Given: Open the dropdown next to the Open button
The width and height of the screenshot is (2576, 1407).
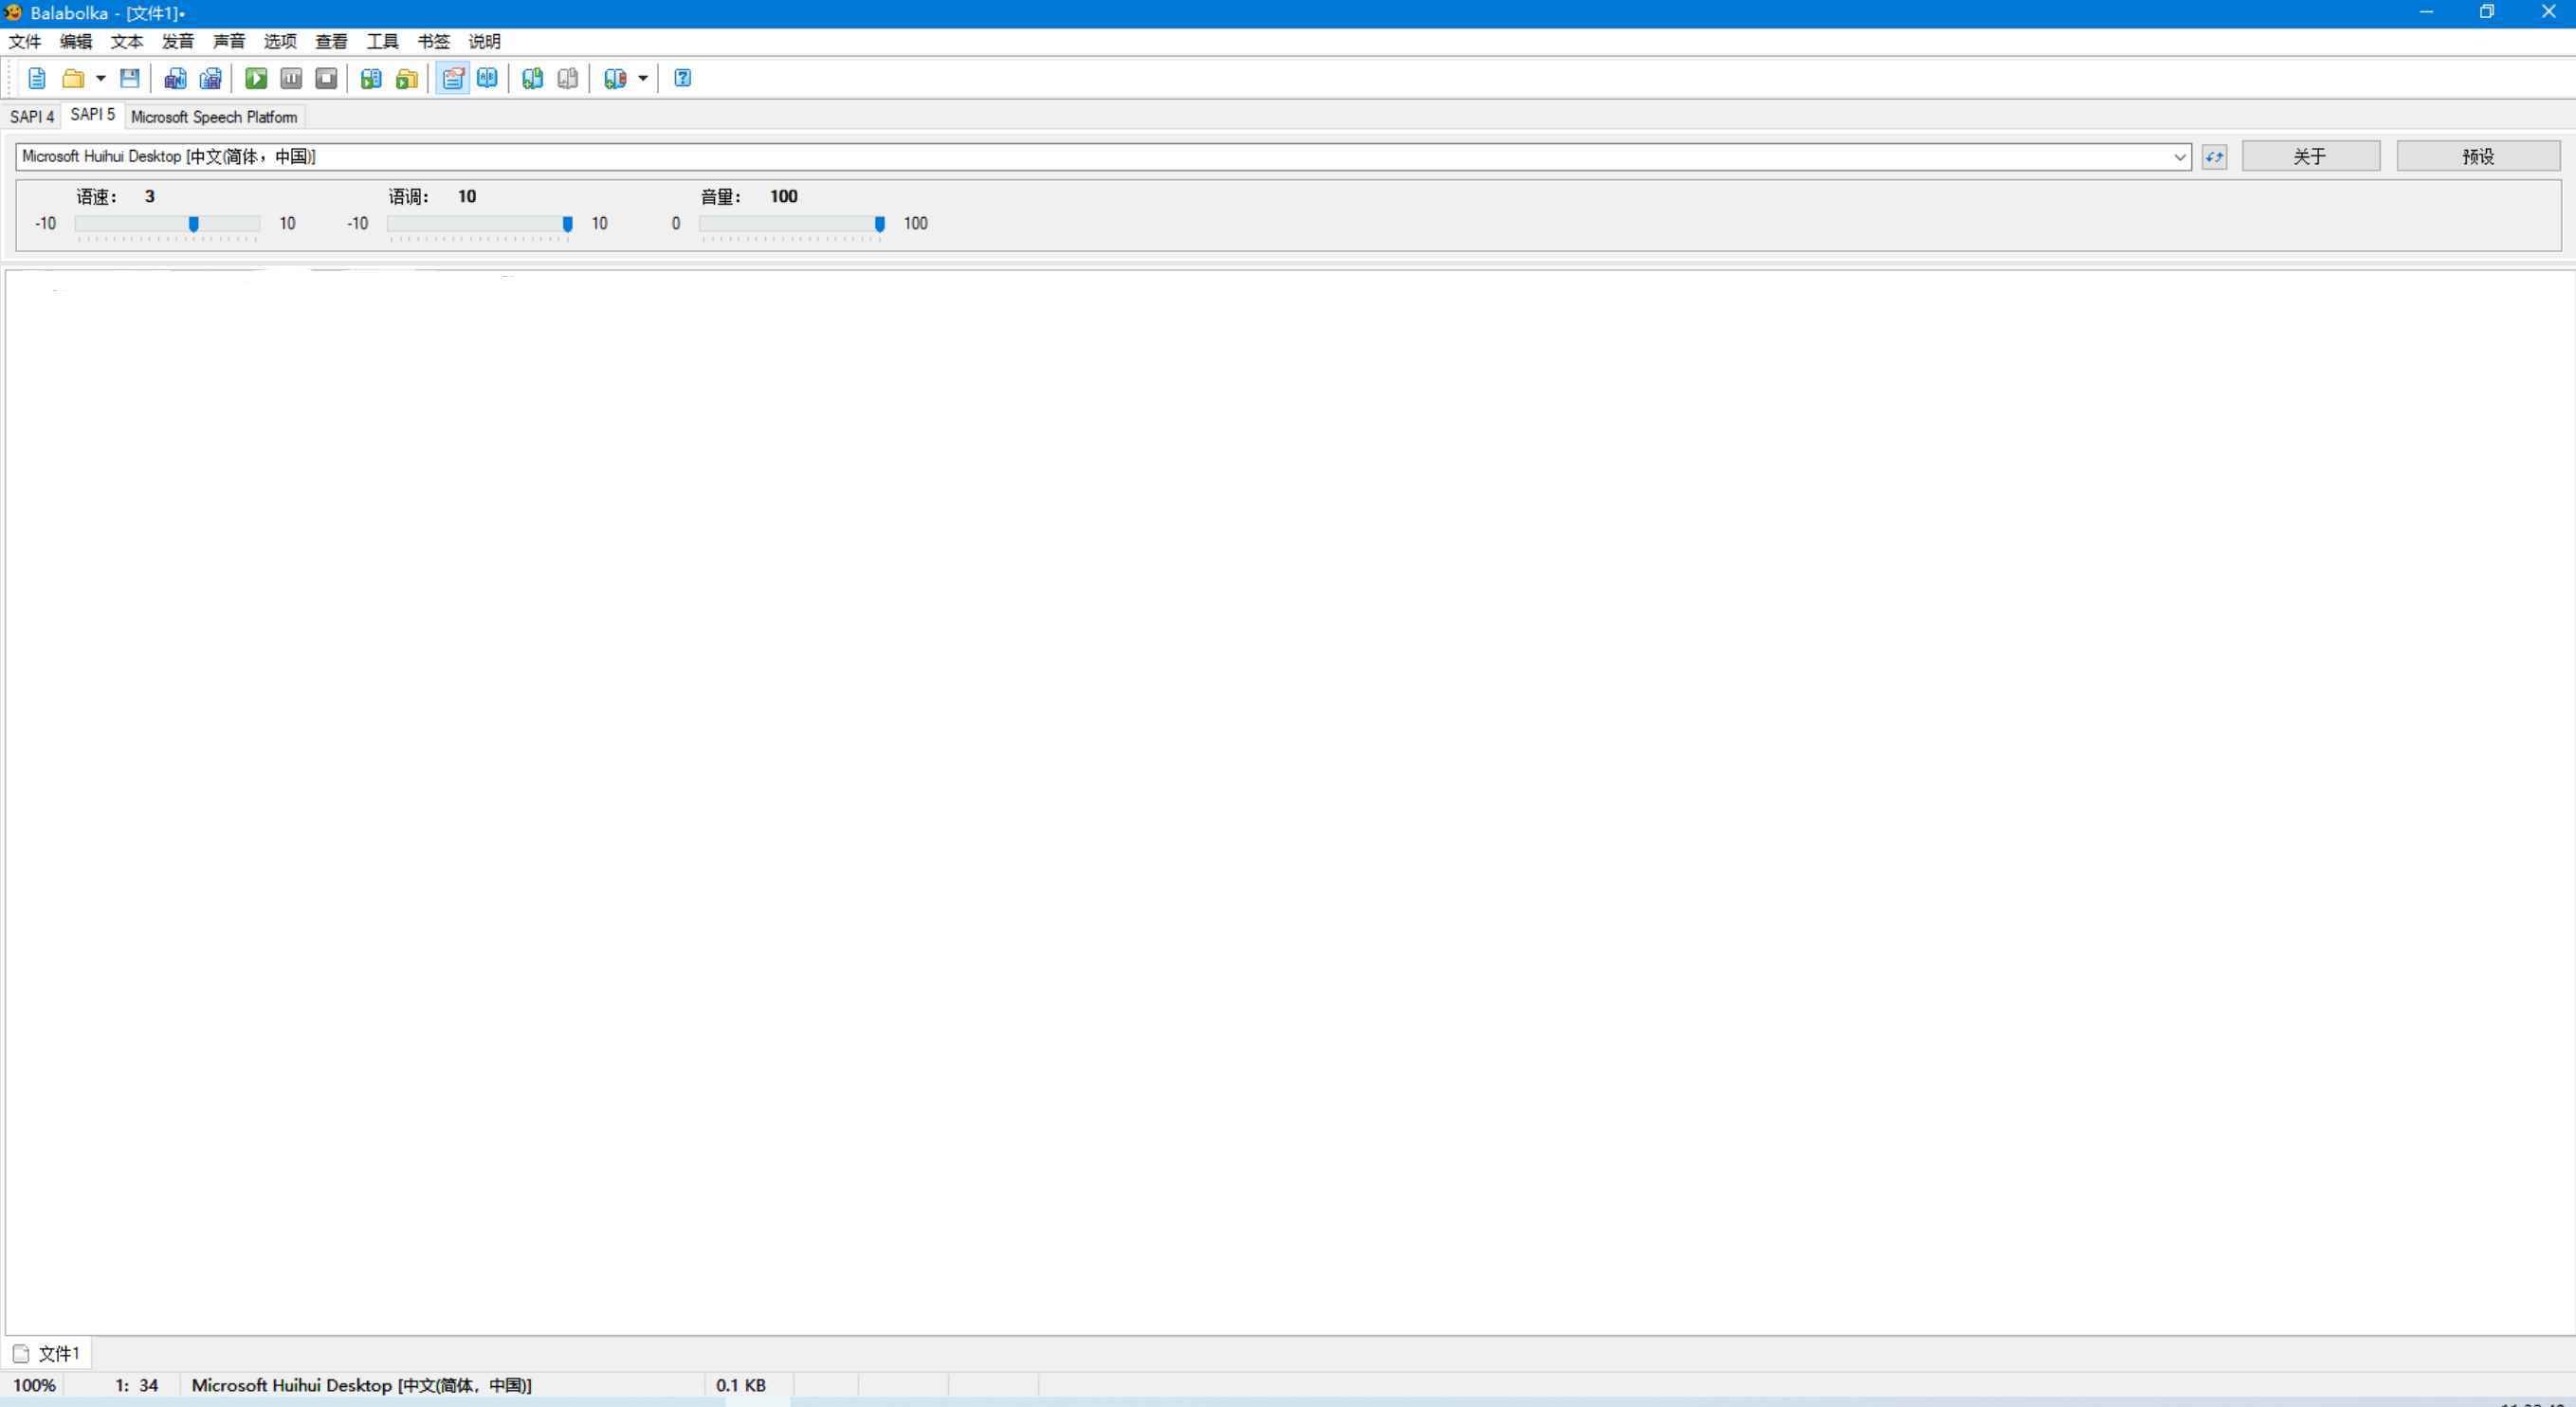Looking at the screenshot, I should point(100,78).
